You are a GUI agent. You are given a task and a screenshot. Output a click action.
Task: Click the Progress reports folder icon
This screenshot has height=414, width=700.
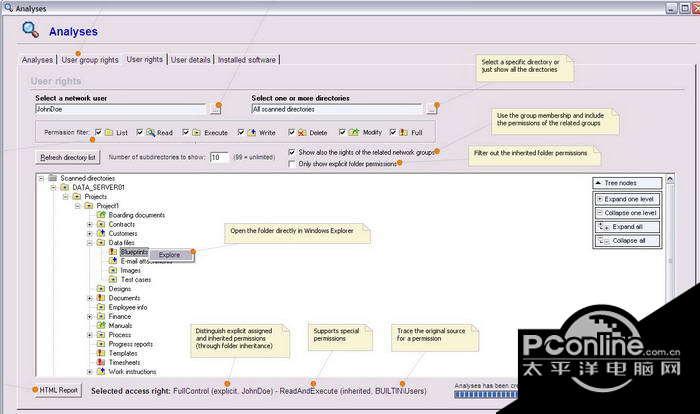pyautogui.click(x=101, y=344)
